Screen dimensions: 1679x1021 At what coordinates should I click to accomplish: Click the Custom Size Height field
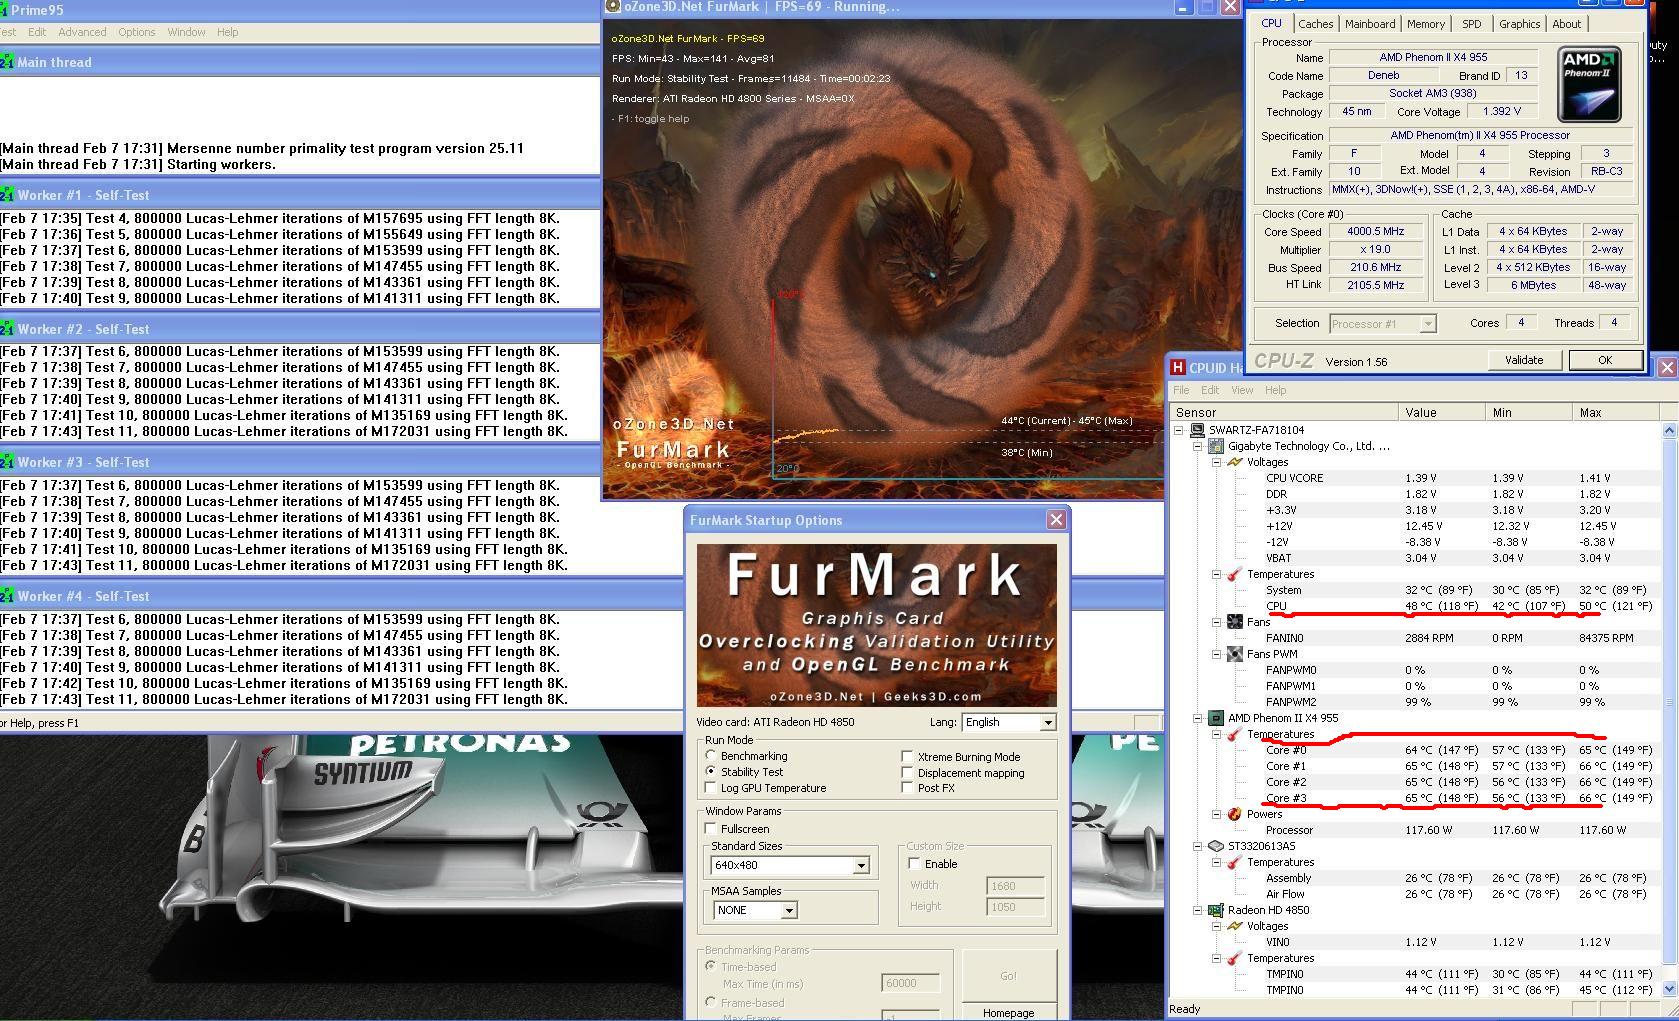pos(1015,907)
